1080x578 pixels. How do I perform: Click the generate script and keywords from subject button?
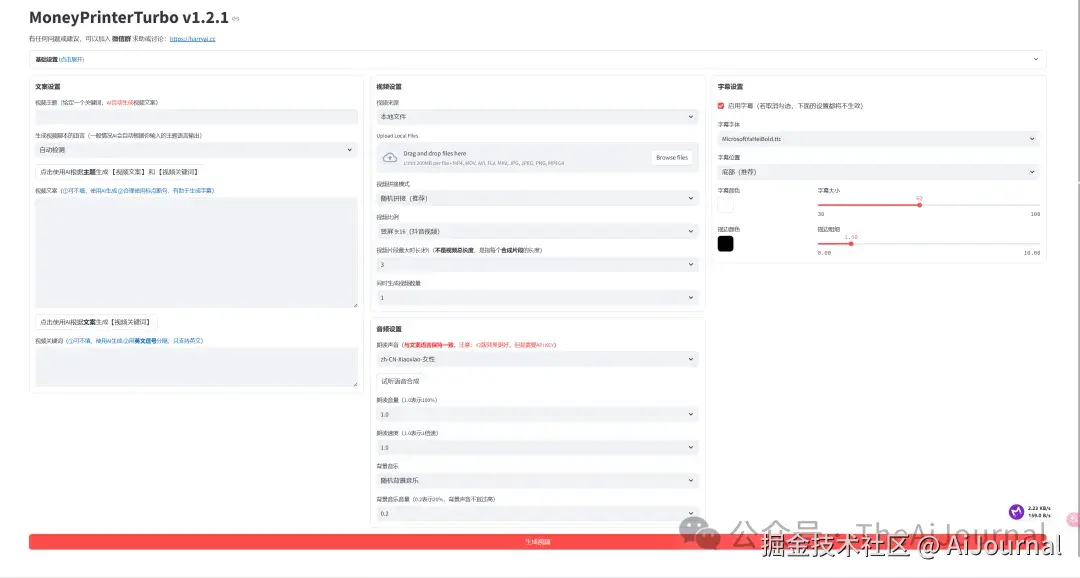point(119,172)
